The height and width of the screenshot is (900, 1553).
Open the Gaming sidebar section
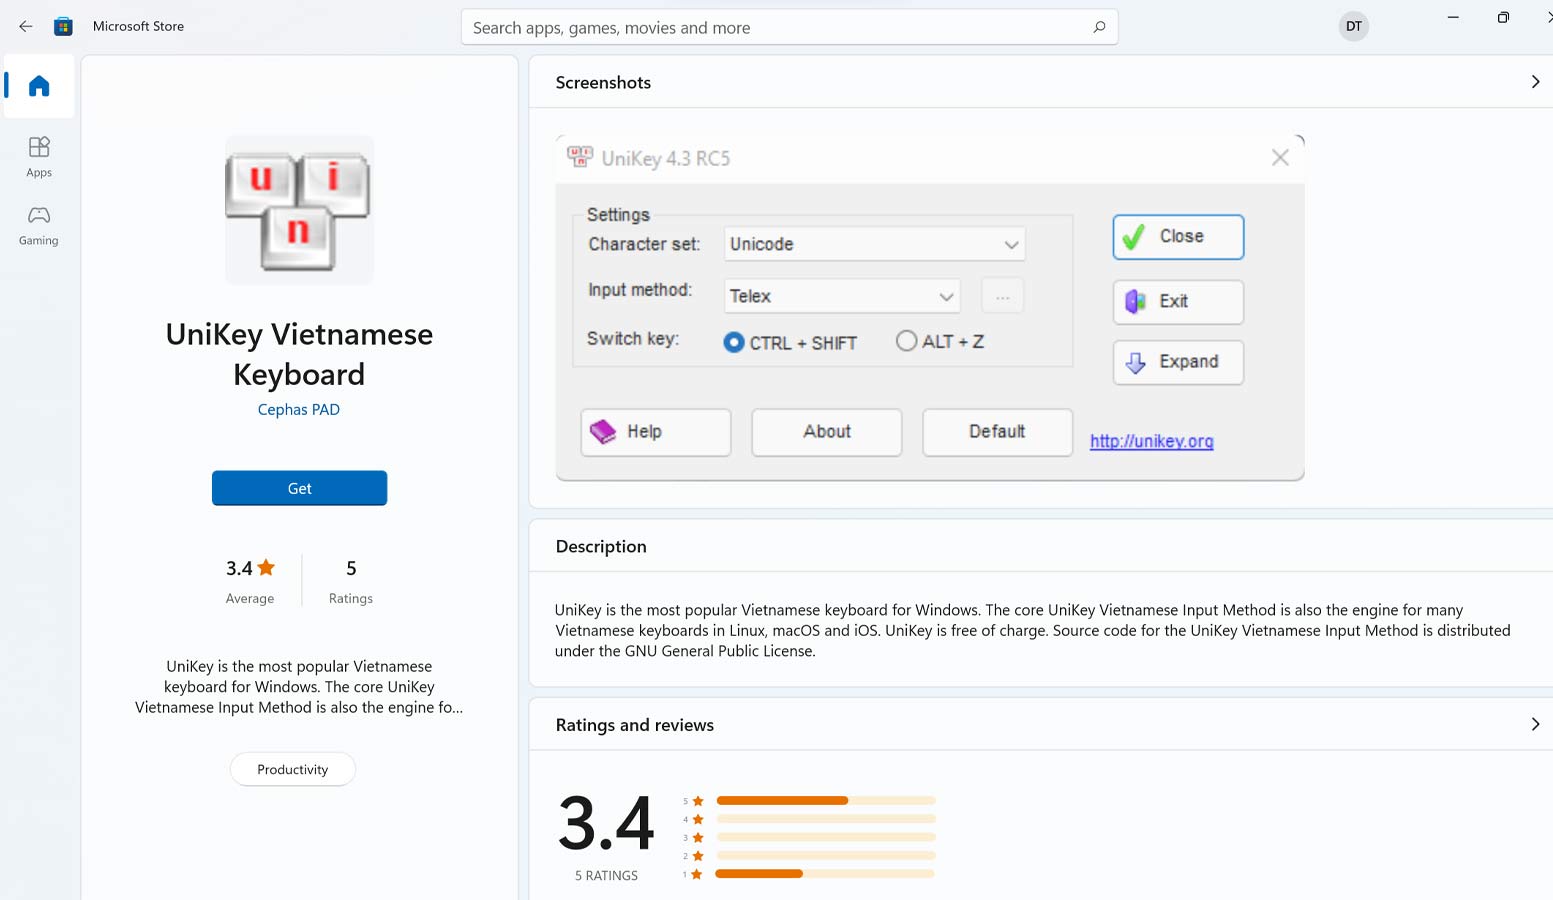click(x=39, y=225)
